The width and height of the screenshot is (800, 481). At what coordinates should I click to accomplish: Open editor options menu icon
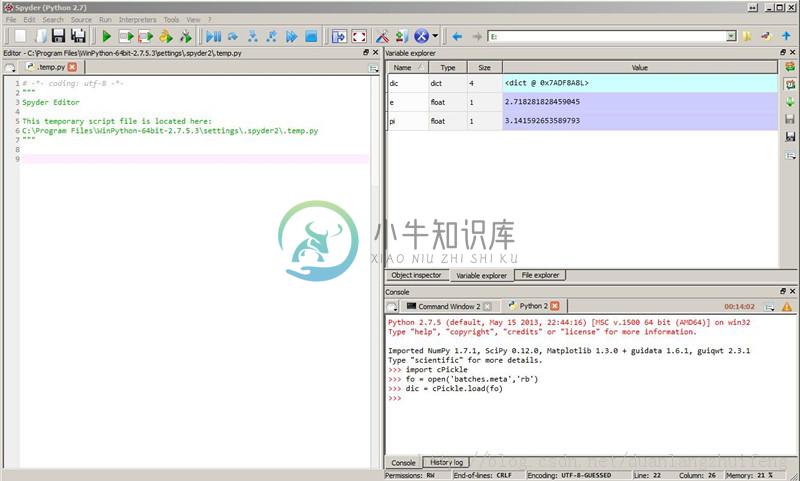coord(373,68)
